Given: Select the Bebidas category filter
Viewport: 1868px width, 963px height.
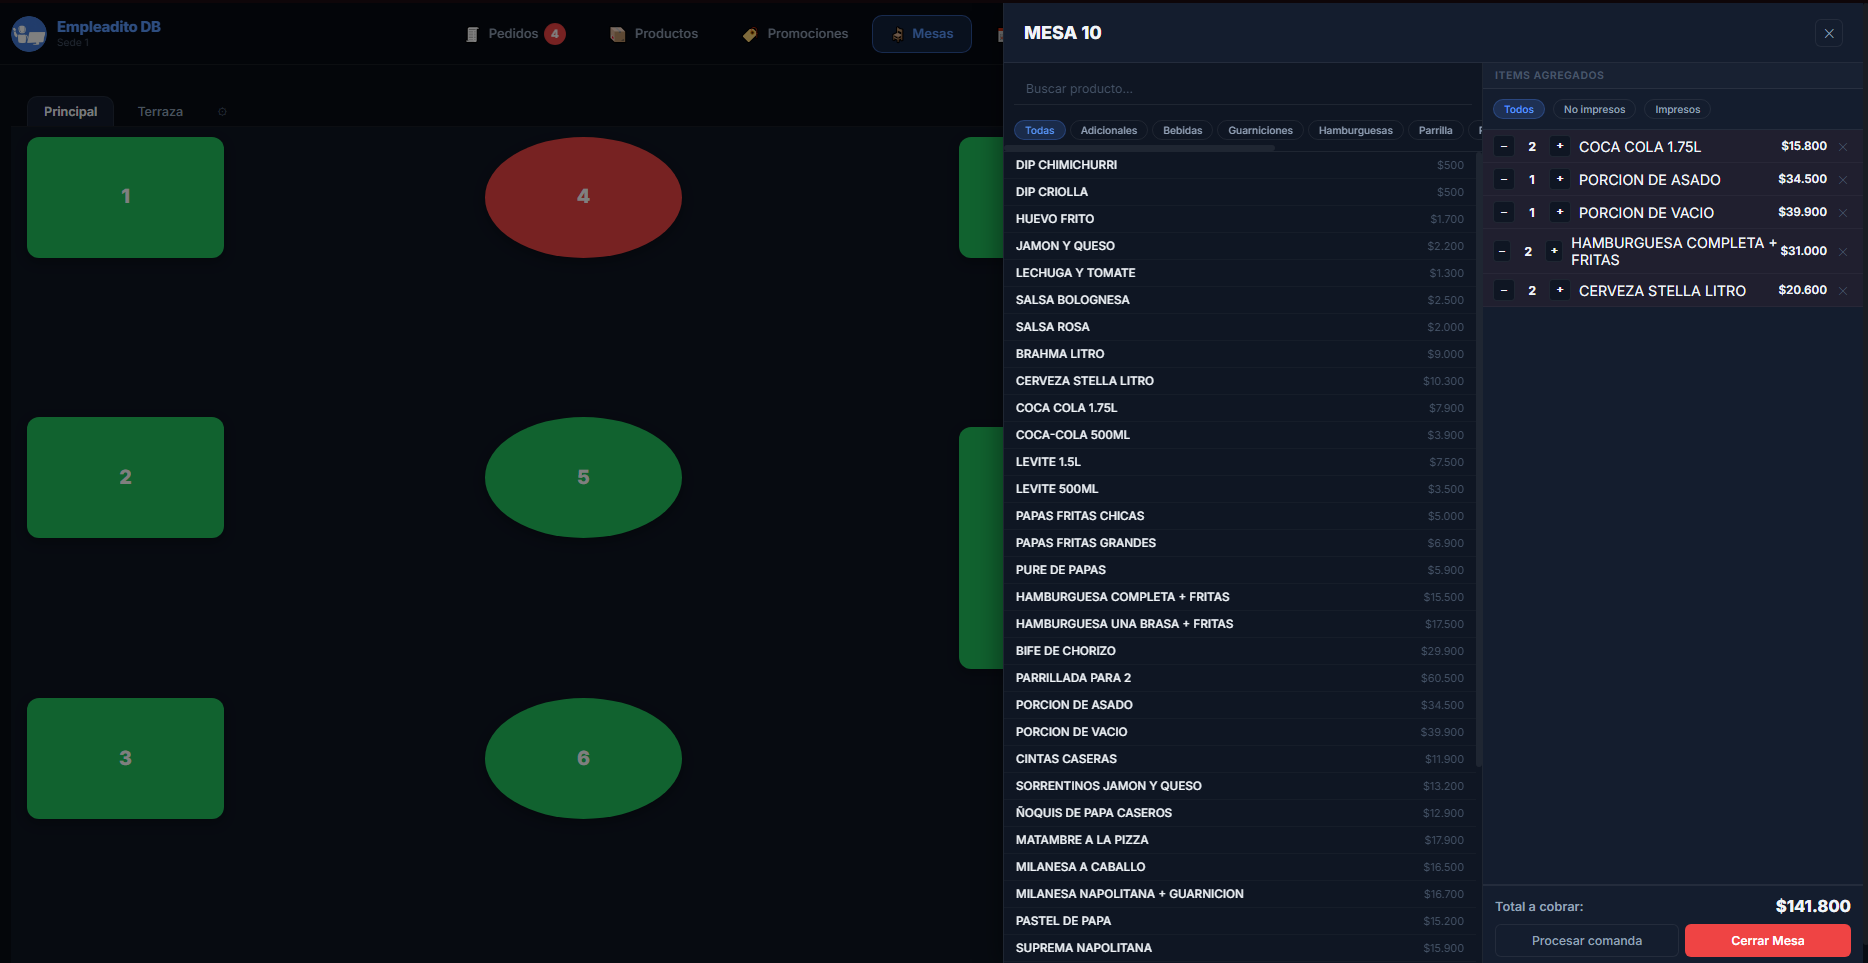Looking at the screenshot, I should 1182,131.
